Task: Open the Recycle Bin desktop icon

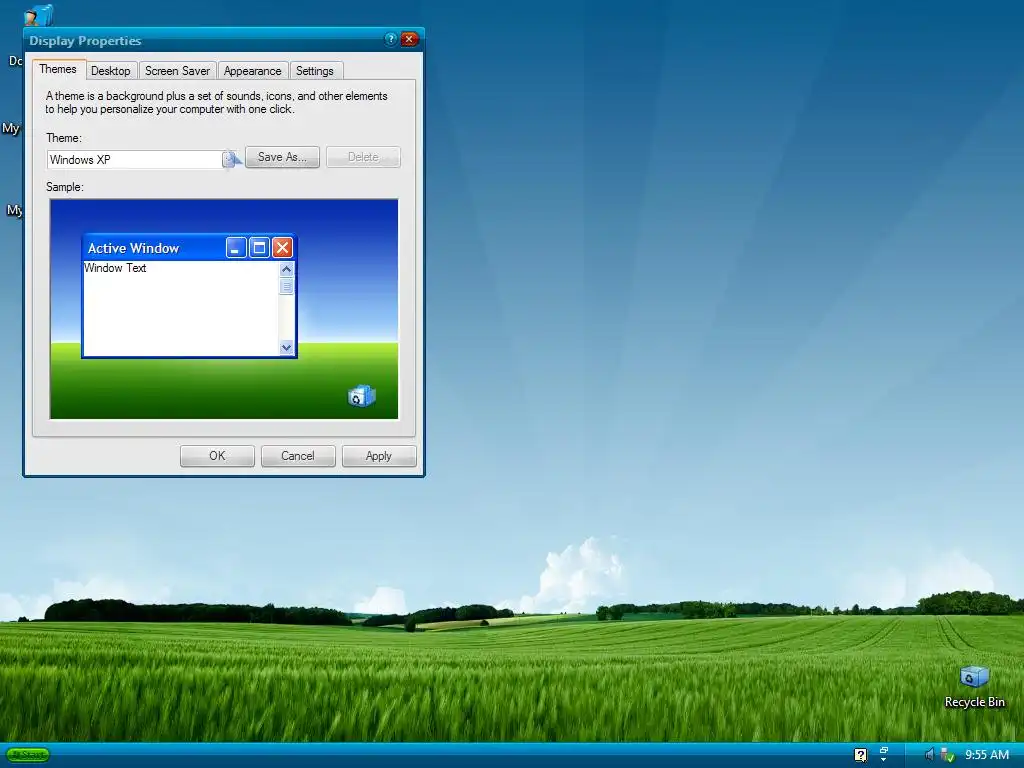Action: click(x=974, y=677)
